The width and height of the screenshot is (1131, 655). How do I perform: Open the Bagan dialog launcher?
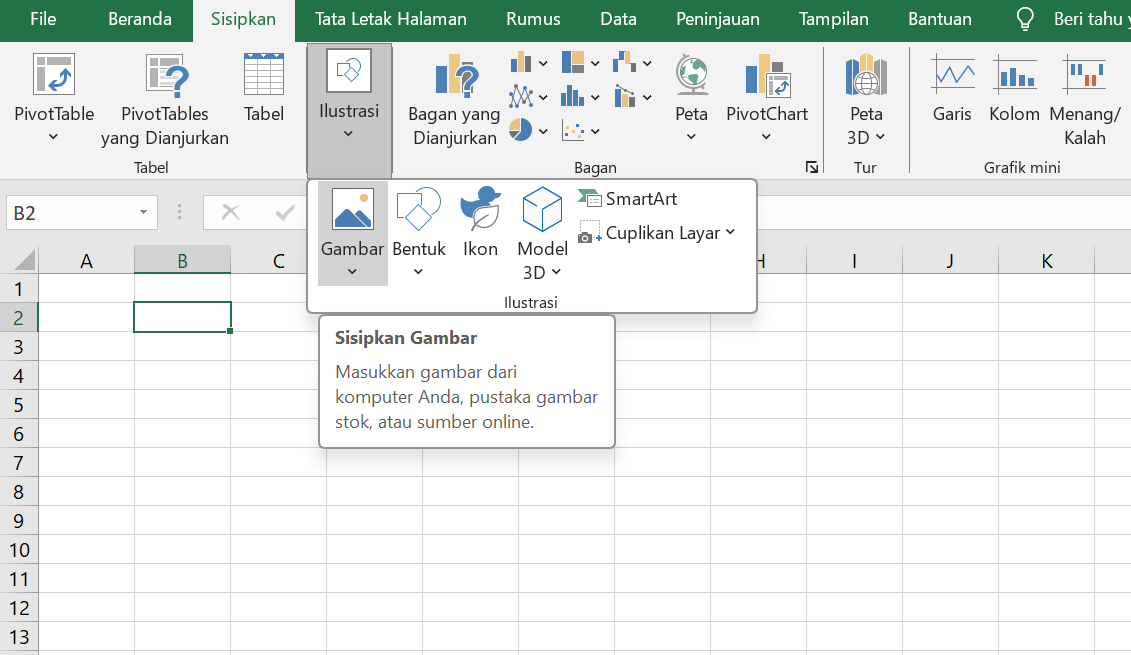point(812,168)
